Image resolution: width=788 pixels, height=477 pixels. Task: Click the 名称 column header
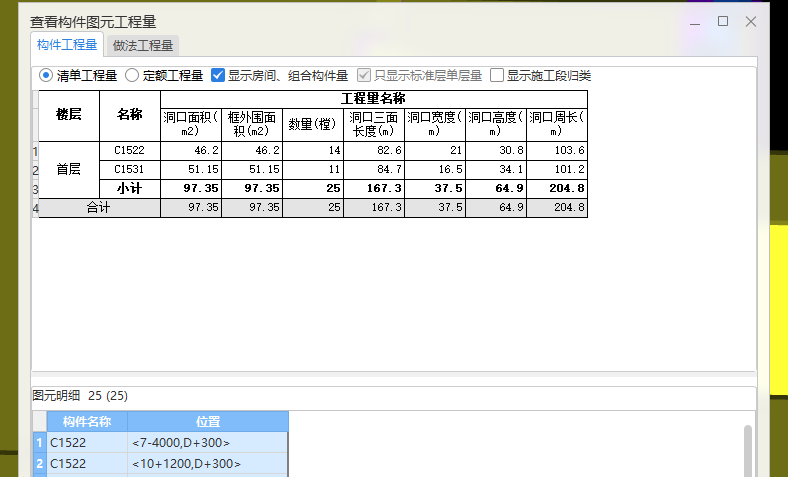point(130,116)
